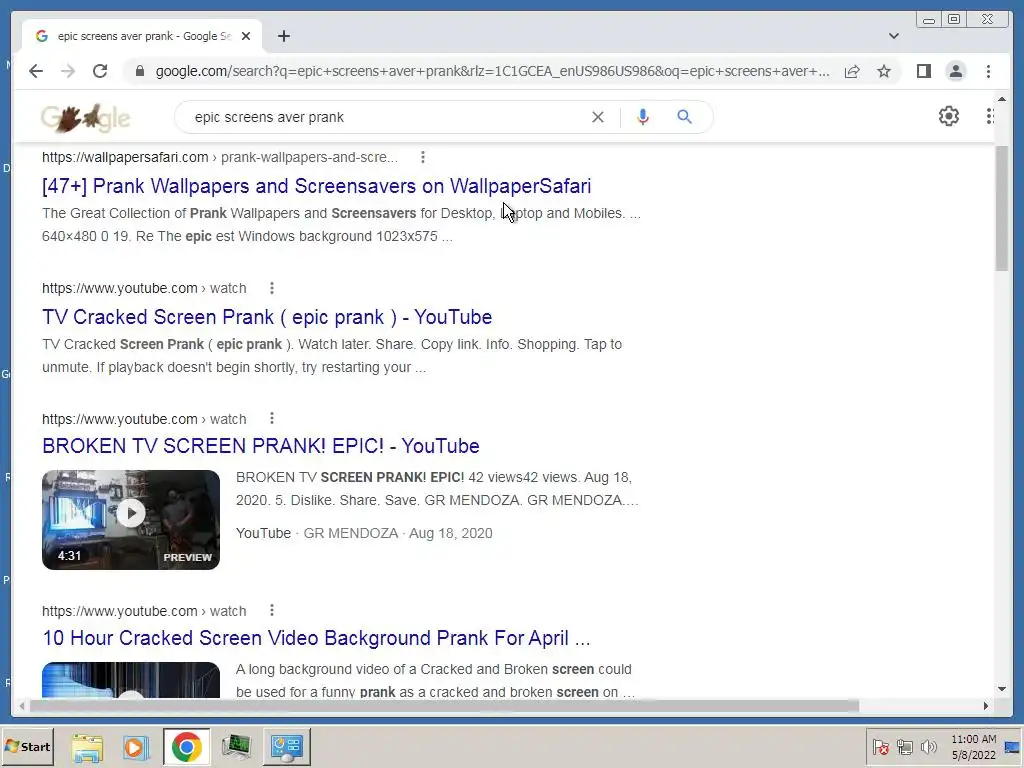Go back to the previous page
Screen dimensions: 1024x768
click(x=36, y=71)
